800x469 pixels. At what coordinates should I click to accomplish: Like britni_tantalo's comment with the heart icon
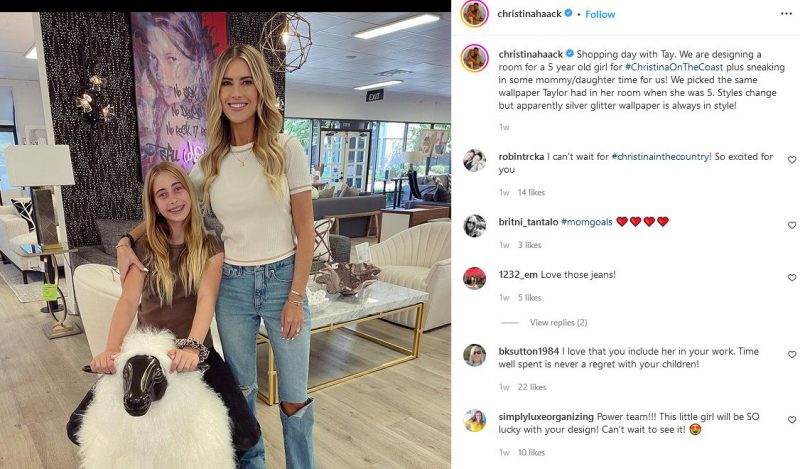[792, 225]
